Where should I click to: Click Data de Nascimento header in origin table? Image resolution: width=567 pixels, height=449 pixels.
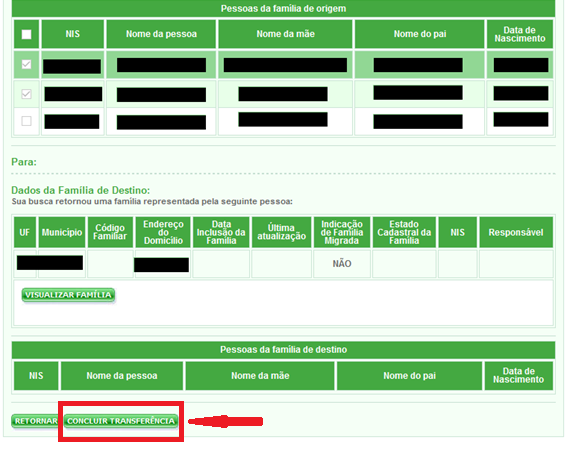click(520, 34)
